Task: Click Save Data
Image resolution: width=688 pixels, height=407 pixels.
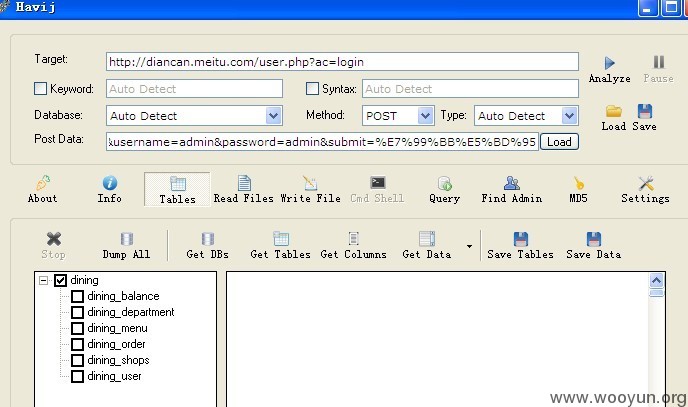Action: tap(594, 246)
